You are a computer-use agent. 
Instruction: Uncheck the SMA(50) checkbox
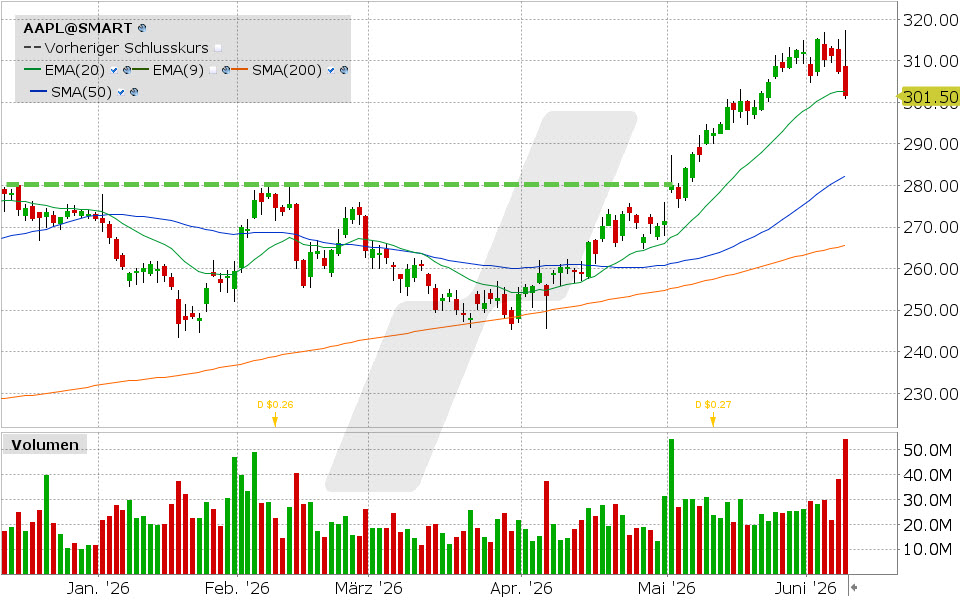click(x=121, y=92)
